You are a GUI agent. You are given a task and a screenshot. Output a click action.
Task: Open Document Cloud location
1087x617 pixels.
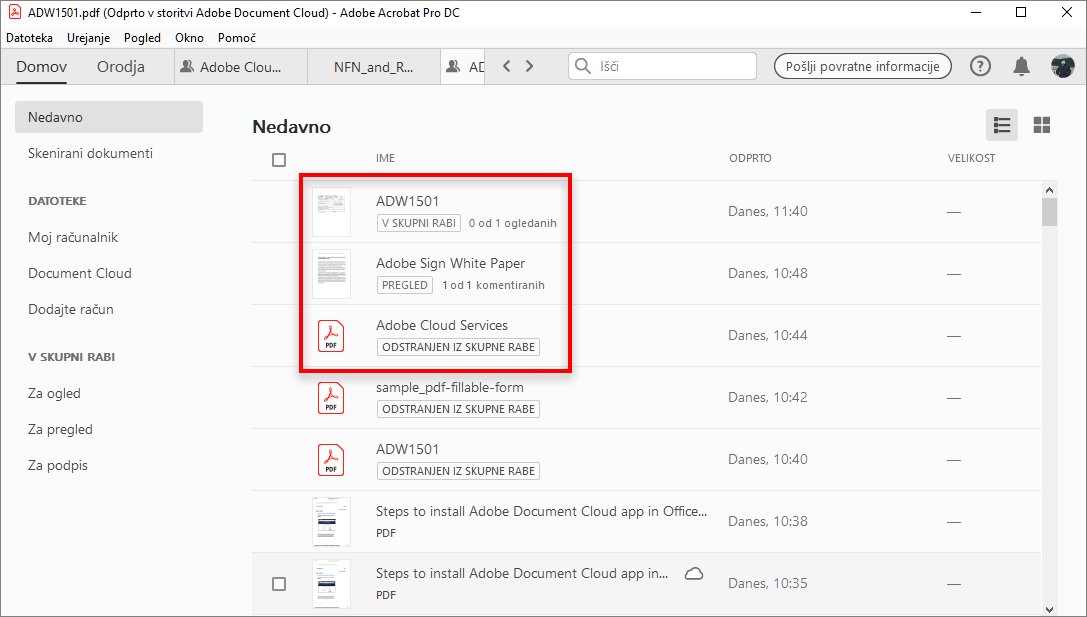(80, 273)
